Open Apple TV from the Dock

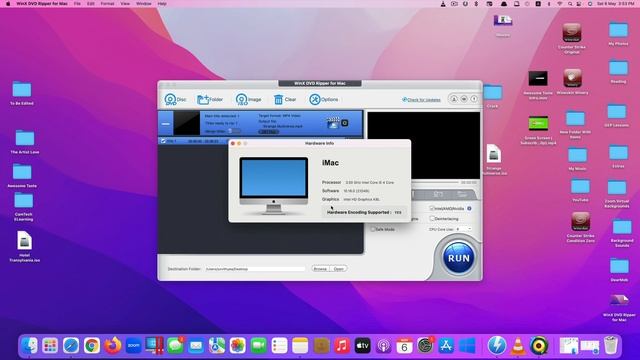tap(362, 346)
